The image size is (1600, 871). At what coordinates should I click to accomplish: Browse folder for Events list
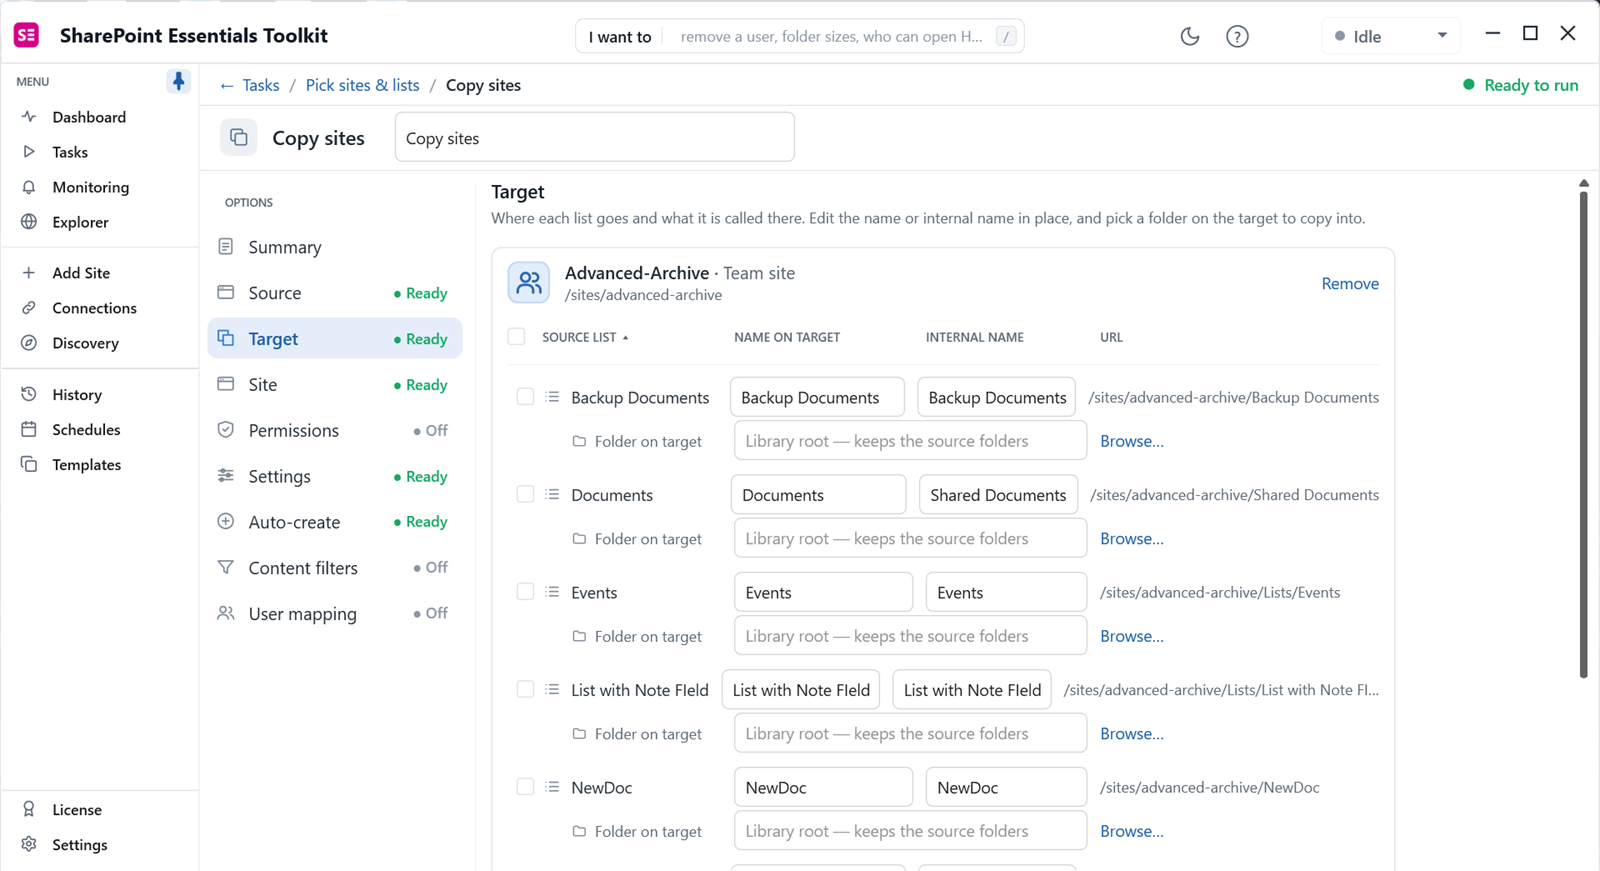(x=1132, y=636)
